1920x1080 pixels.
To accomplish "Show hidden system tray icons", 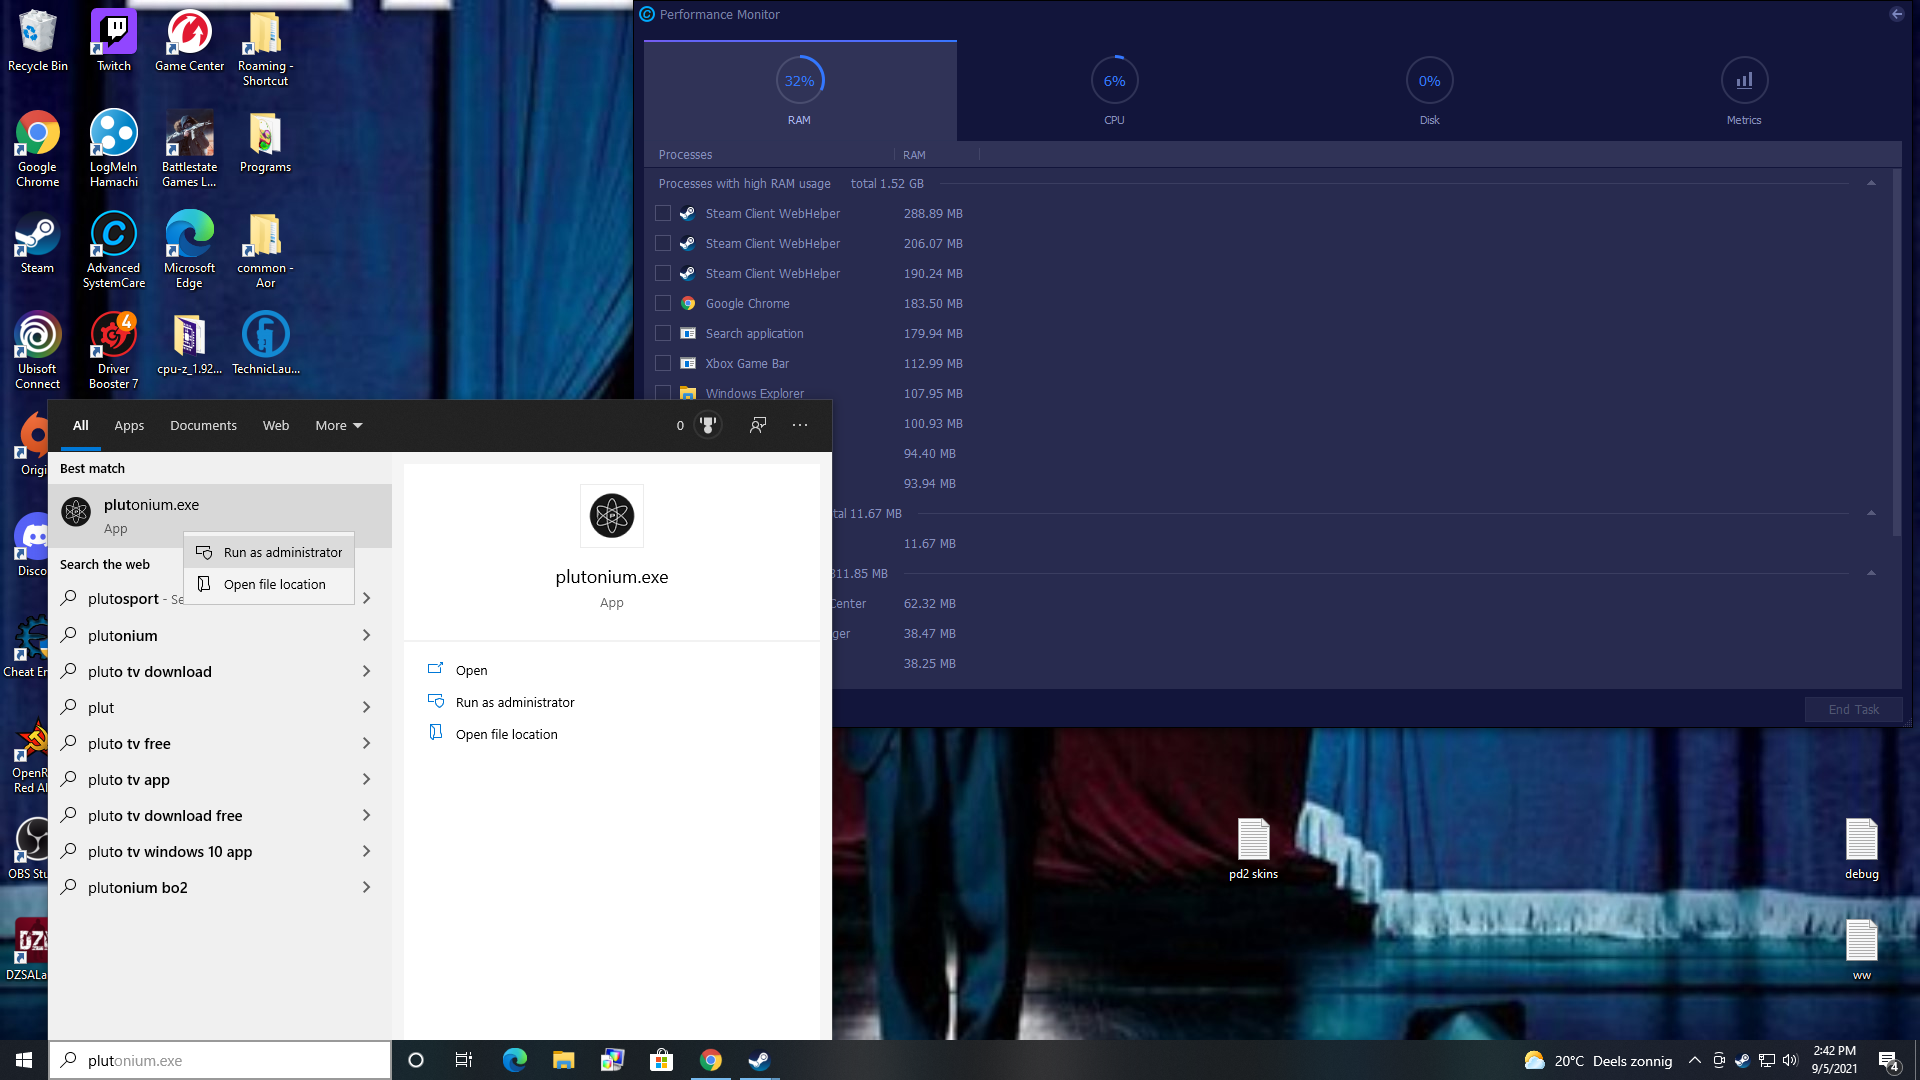I will click(1694, 1060).
